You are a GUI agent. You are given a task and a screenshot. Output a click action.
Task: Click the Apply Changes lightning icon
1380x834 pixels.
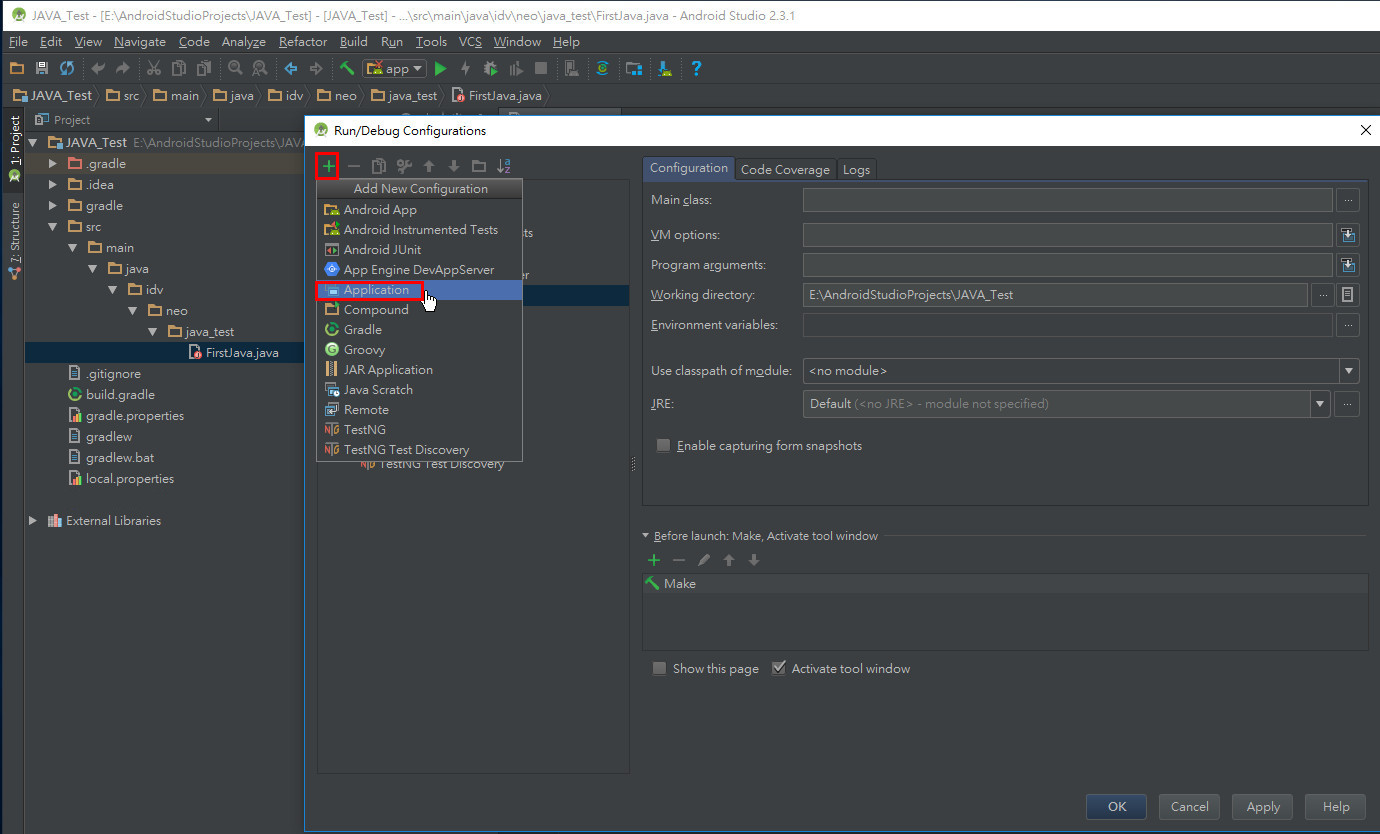point(465,68)
